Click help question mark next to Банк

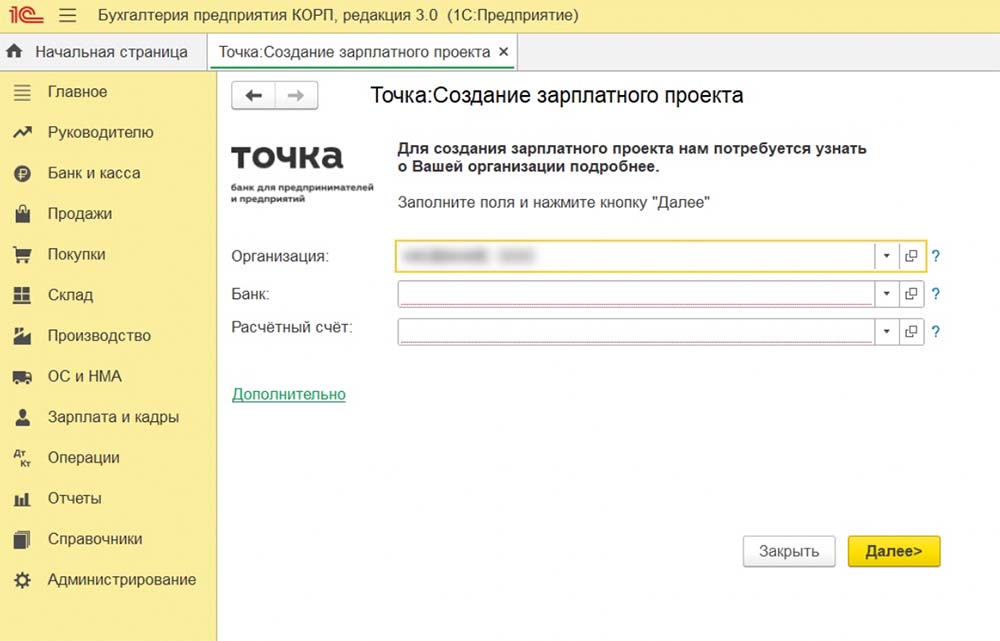[936, 294]
